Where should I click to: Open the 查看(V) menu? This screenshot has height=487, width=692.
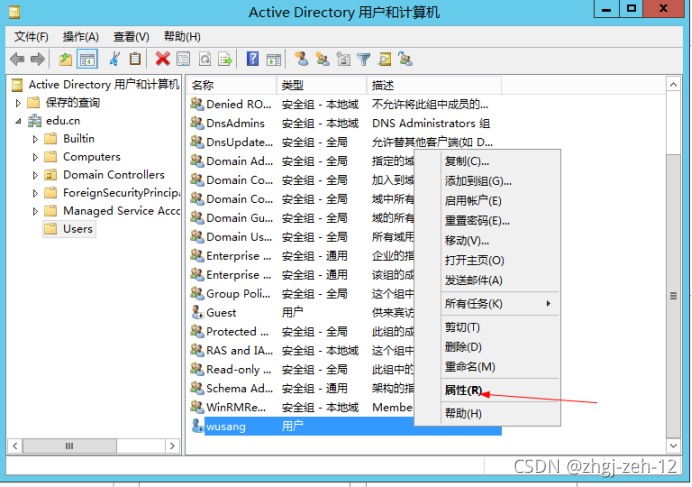click(132, 36)
